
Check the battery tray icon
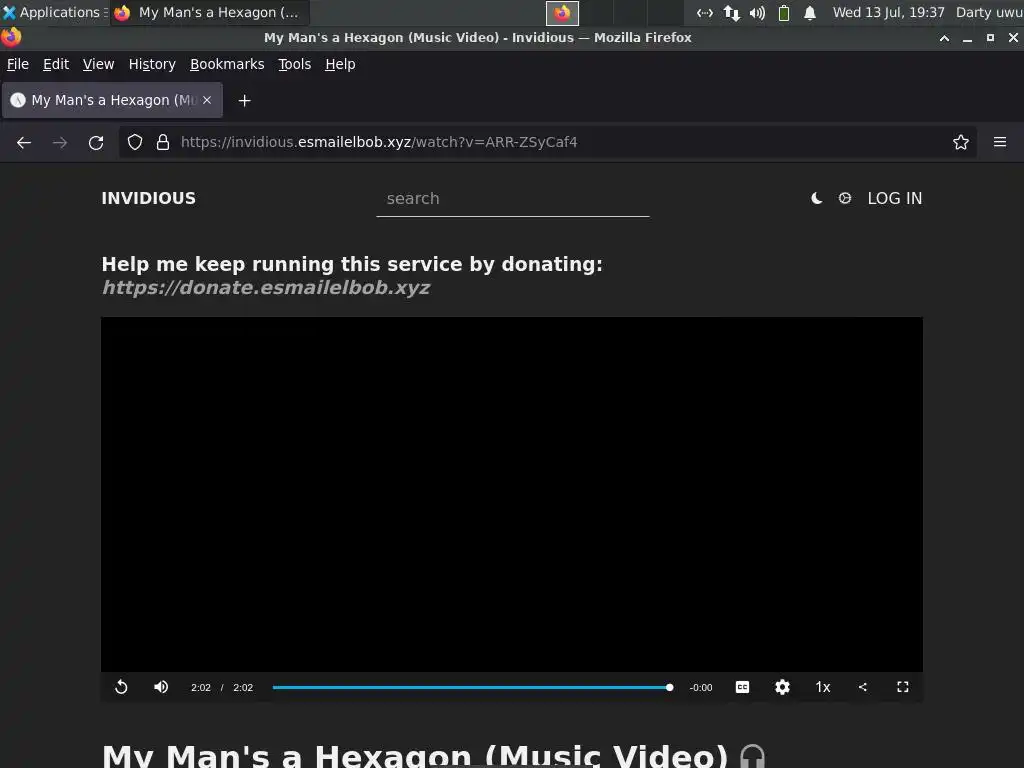click(784, 12)
